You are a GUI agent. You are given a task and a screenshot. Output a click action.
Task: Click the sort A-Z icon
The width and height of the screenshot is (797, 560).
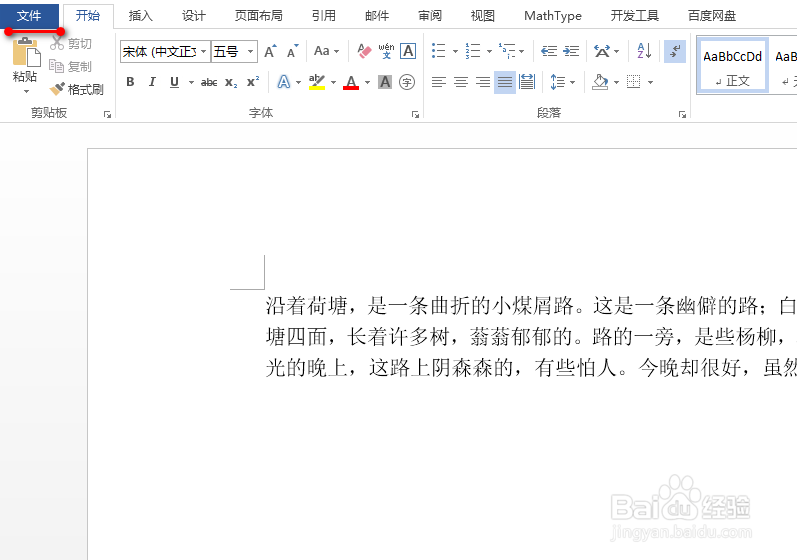point(644,51)
